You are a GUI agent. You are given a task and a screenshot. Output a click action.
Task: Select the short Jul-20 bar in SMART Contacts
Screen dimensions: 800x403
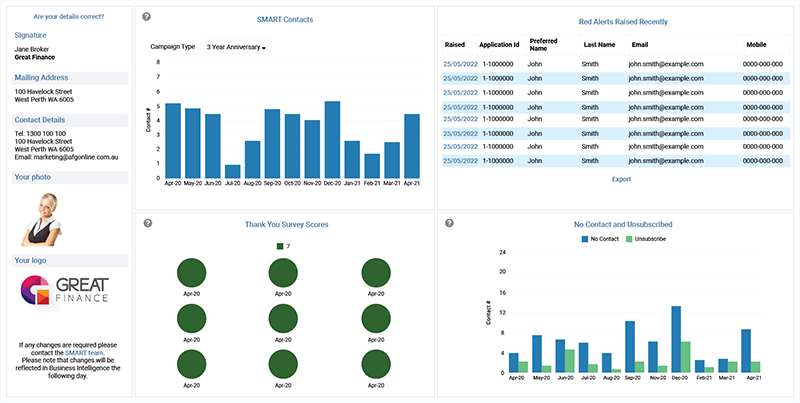233,171
